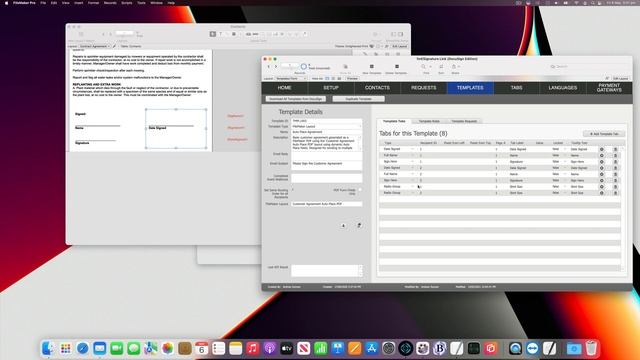Click Add Template Tab button
640x360 pixels.
tap(604, 134)
